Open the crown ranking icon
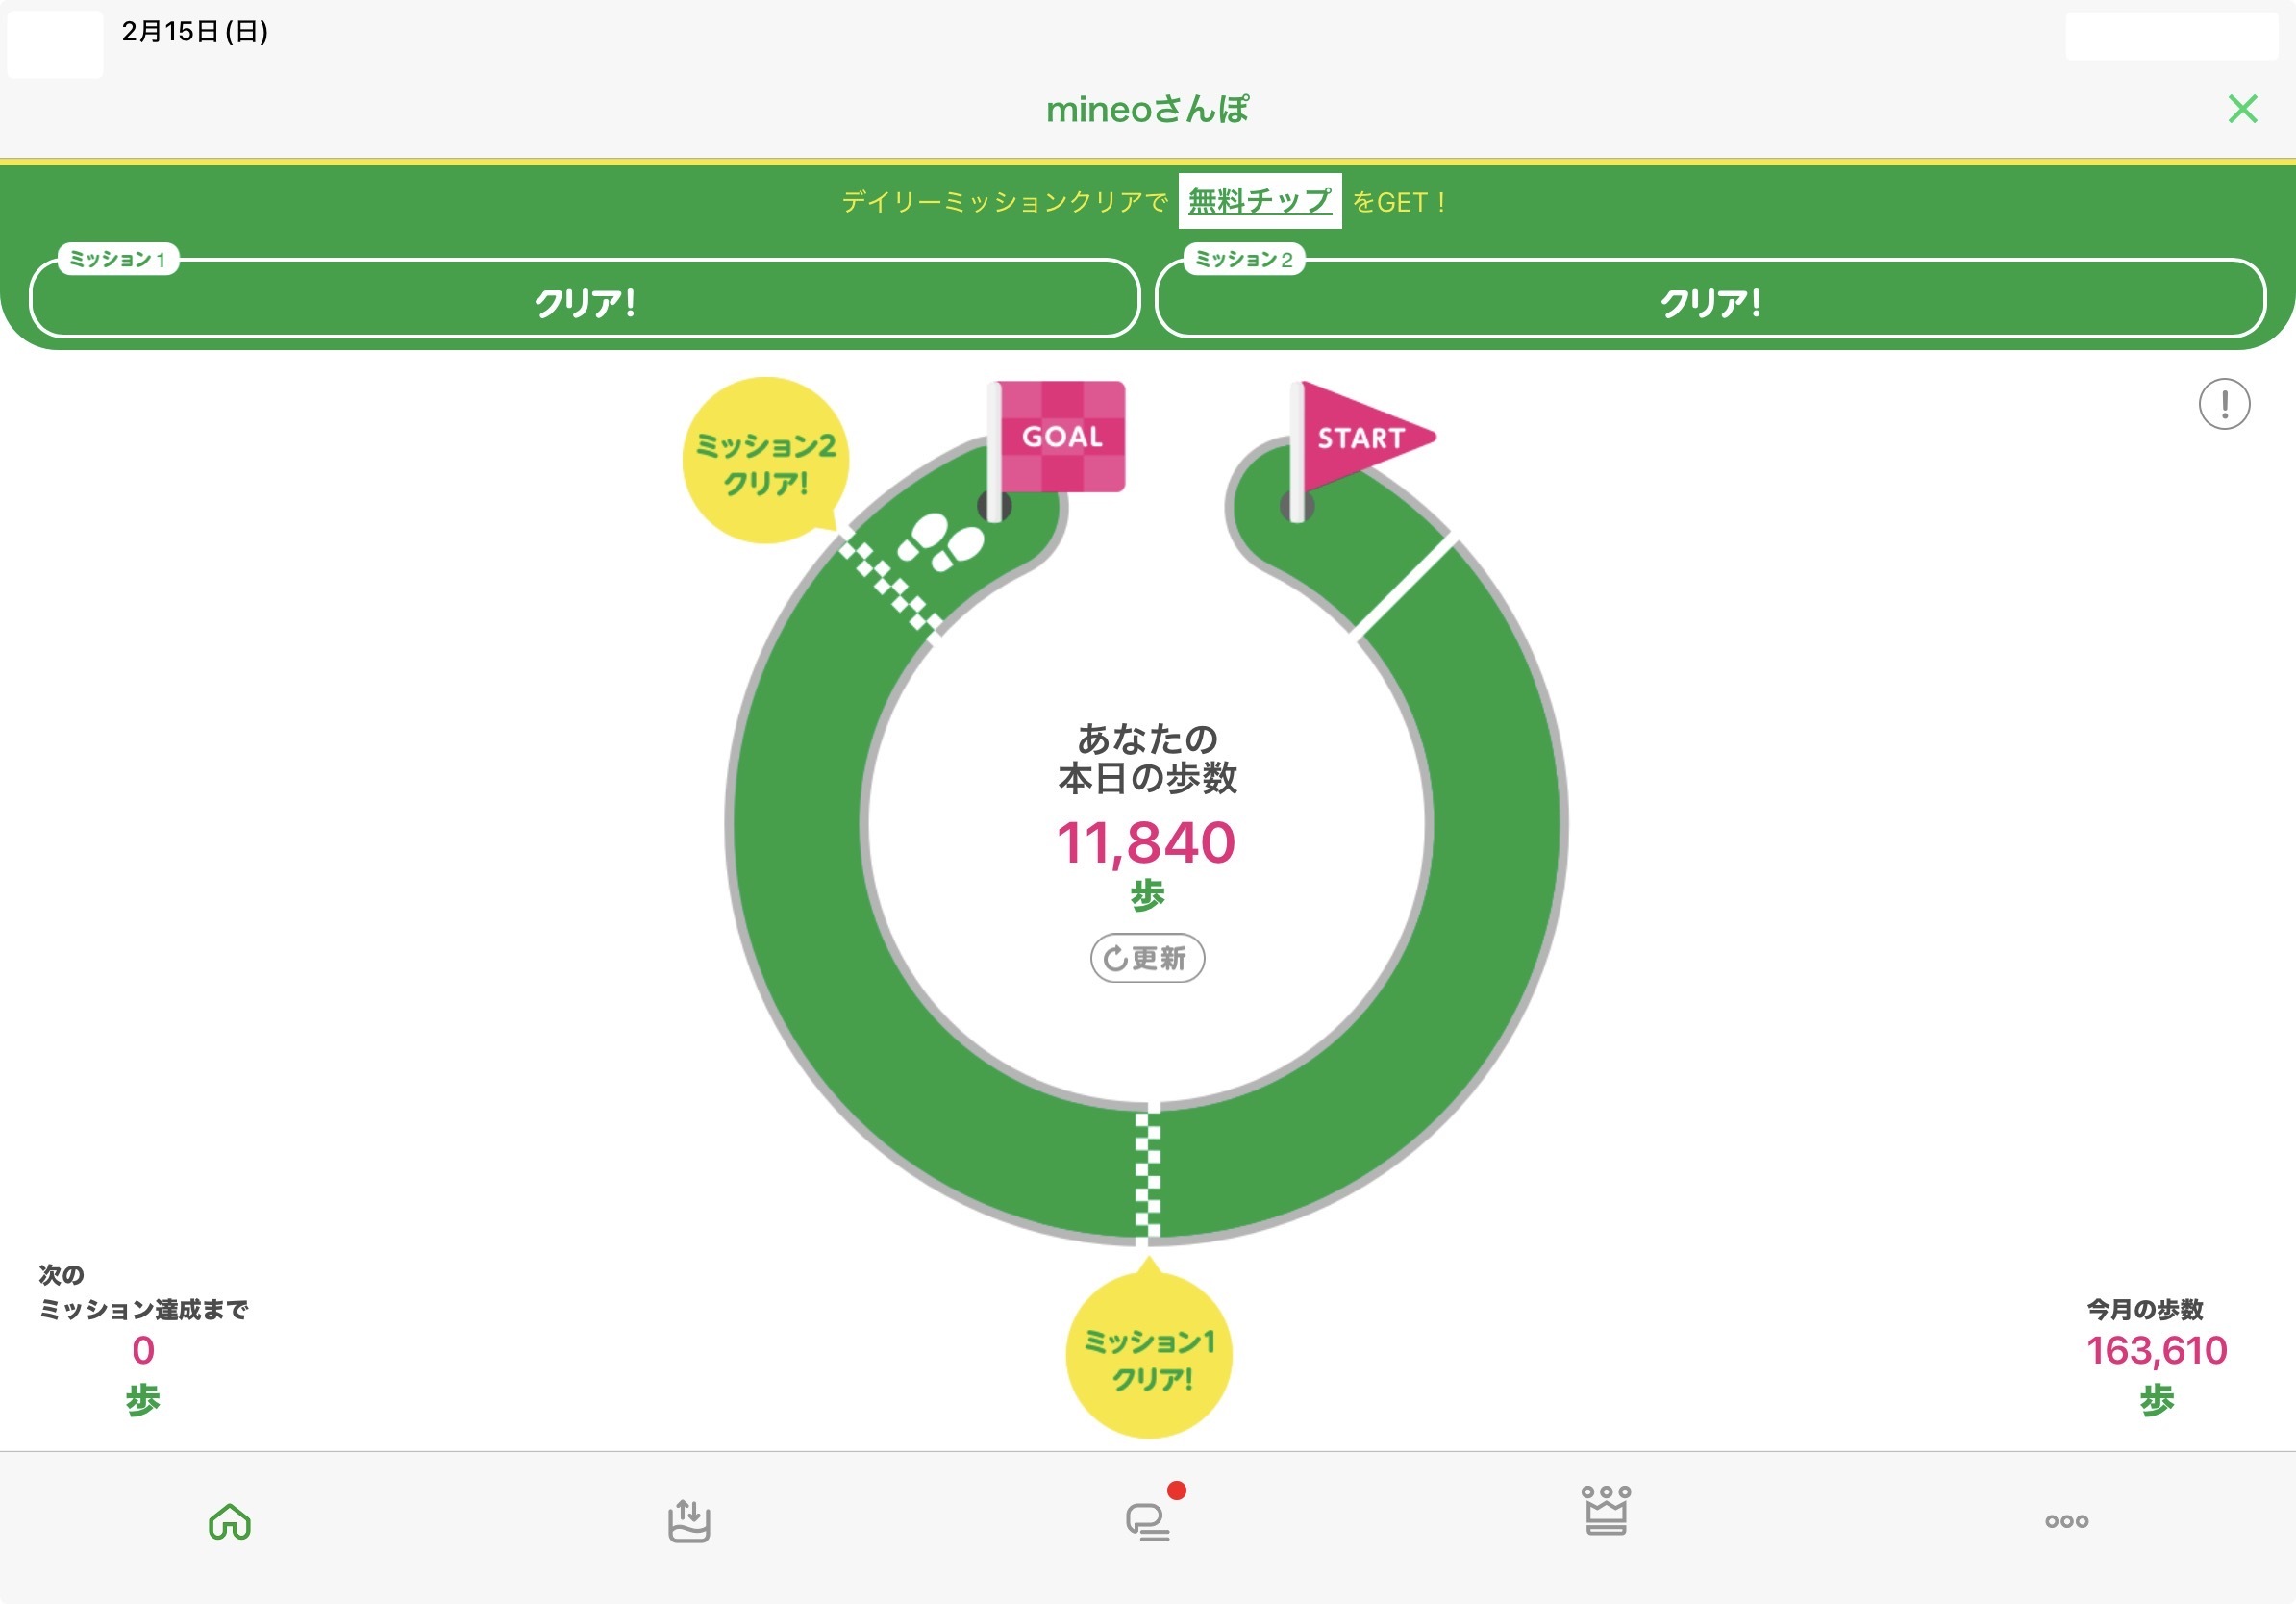Image resolution: width=2296 pixels, height=1604 pixels. tap(1606, 1511)
